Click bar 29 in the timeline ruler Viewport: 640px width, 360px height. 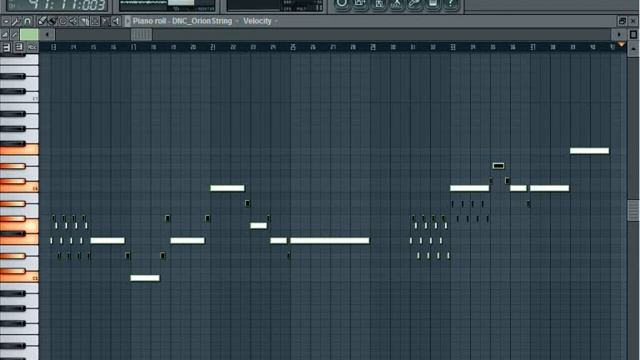pyautogui.click(x=373, y=47)
